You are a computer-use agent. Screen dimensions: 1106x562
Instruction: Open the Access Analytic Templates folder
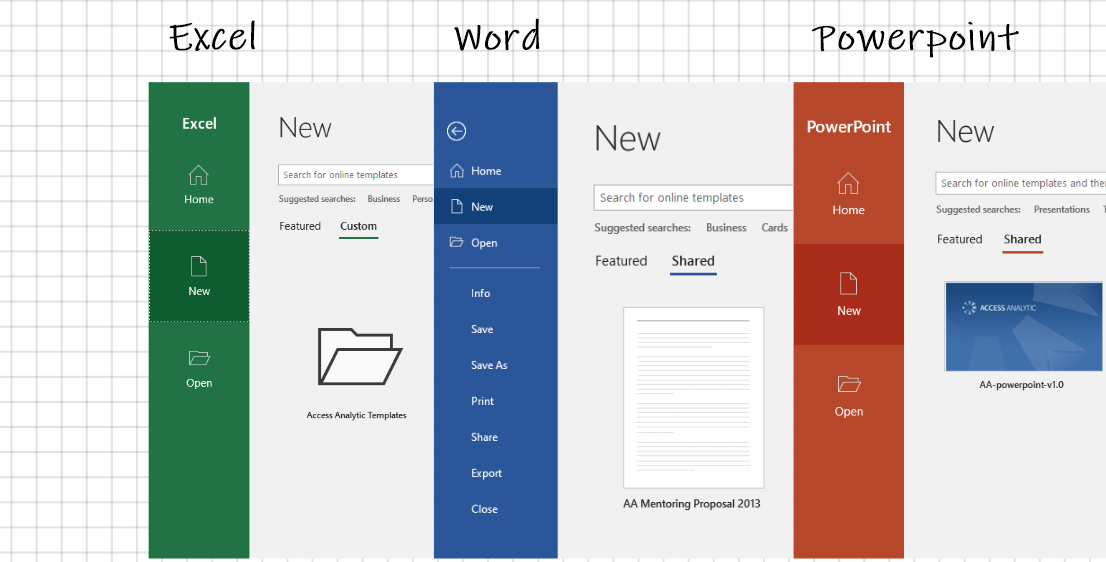(360, 356)
